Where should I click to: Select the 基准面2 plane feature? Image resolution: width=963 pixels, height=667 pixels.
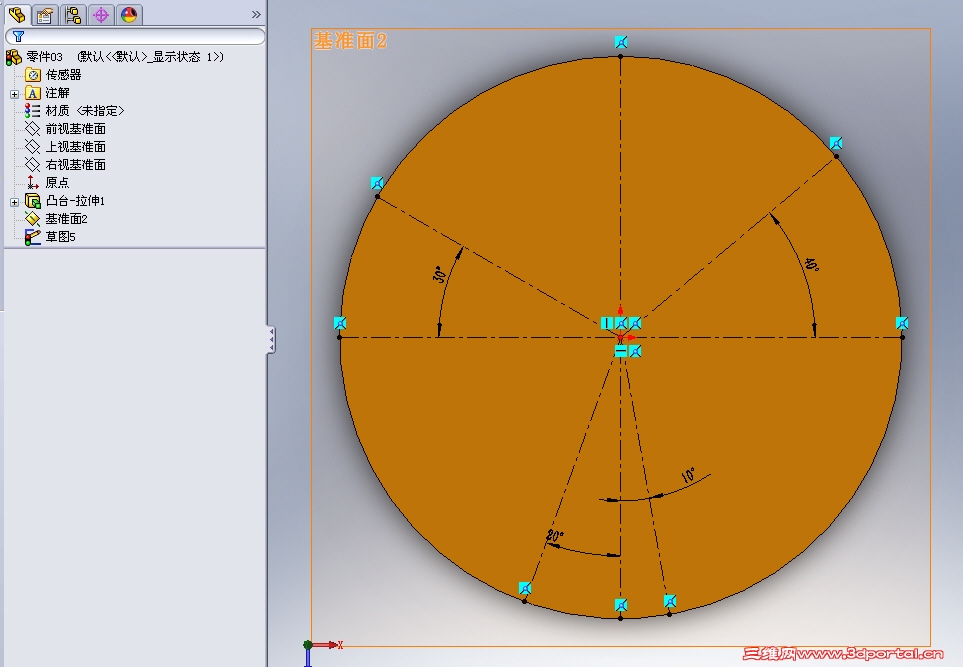coord(66,219)
